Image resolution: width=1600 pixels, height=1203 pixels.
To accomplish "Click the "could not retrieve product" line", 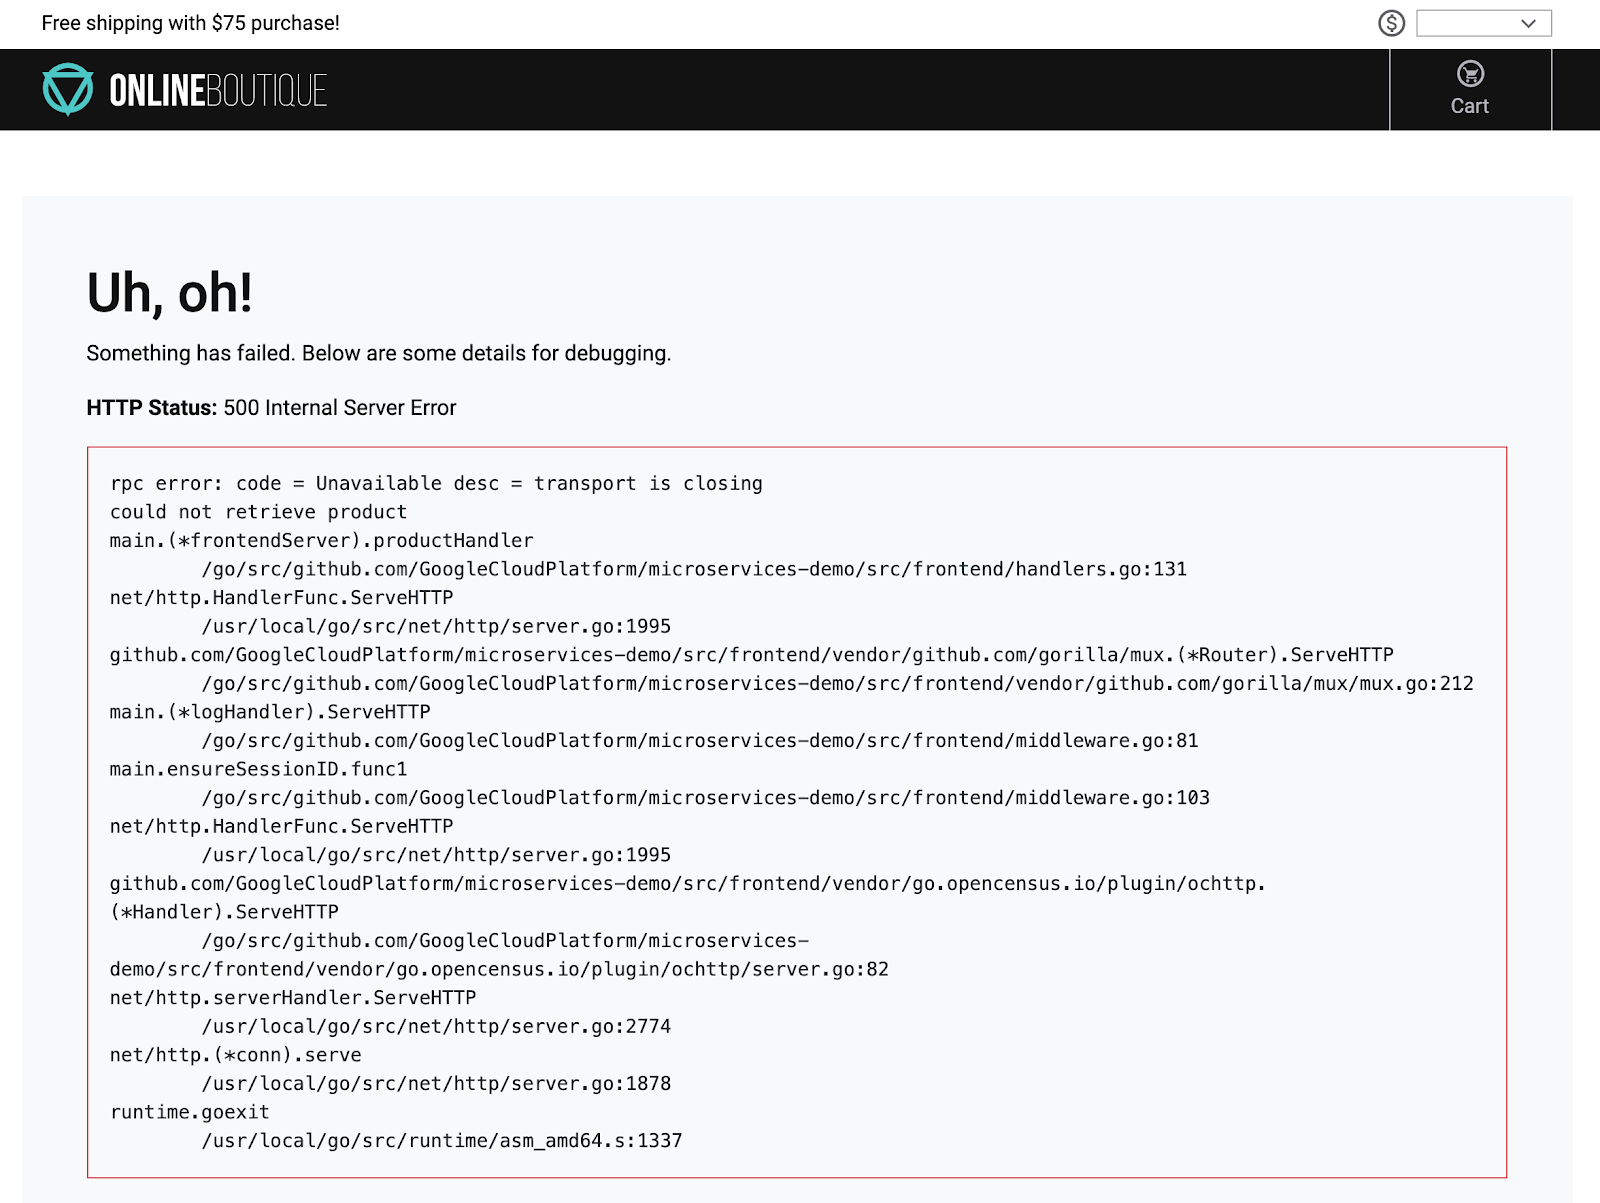I will (258, 512).
